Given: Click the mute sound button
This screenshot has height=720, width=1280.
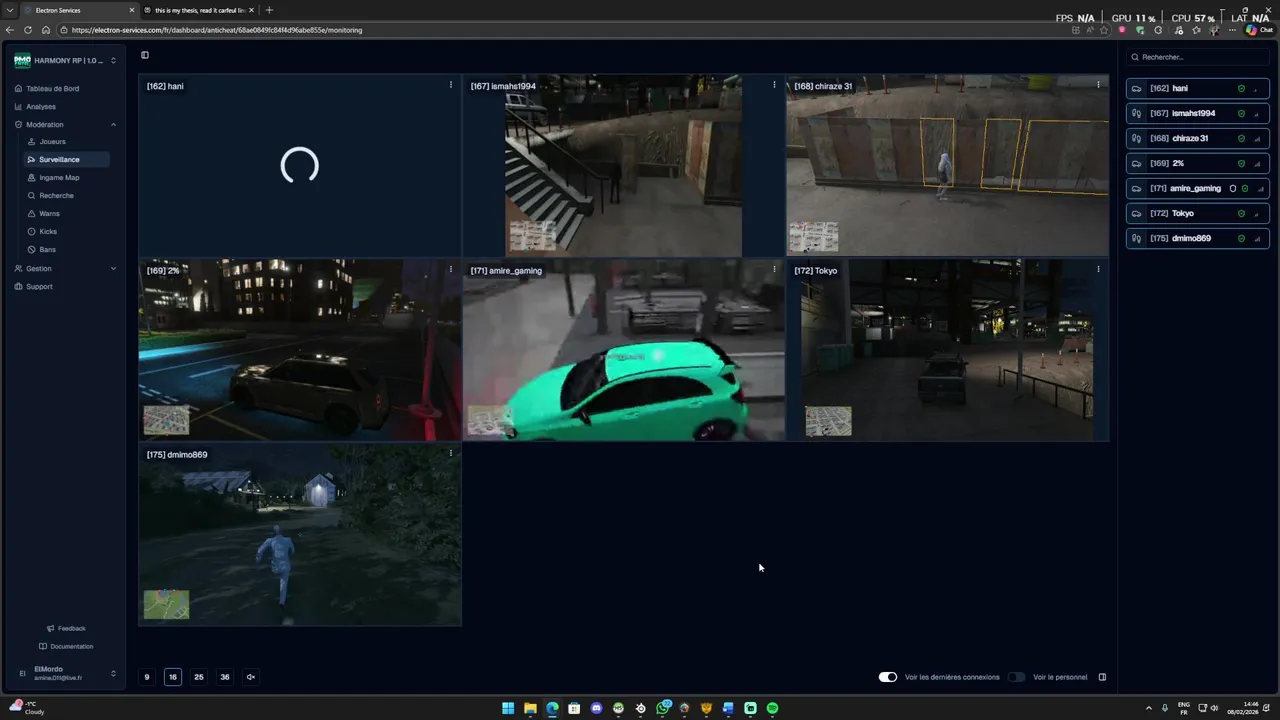Looking at the screenshot, I should (x=251, y=677).
